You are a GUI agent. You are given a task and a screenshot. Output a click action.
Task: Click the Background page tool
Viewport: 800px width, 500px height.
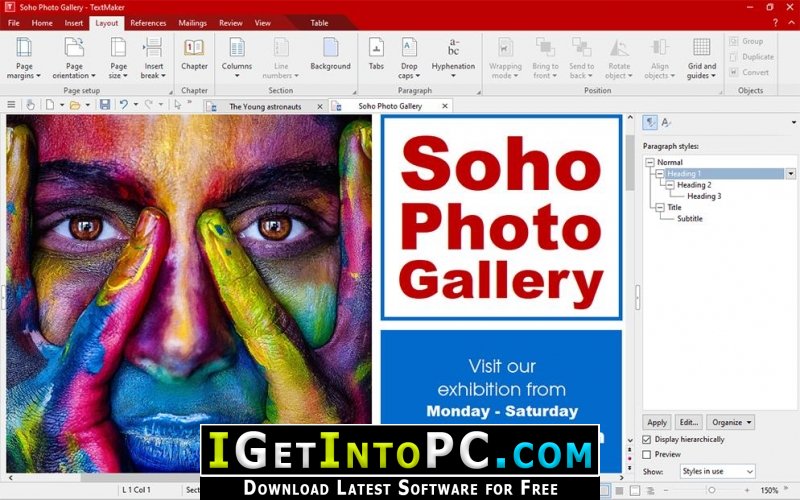(330, 55)
